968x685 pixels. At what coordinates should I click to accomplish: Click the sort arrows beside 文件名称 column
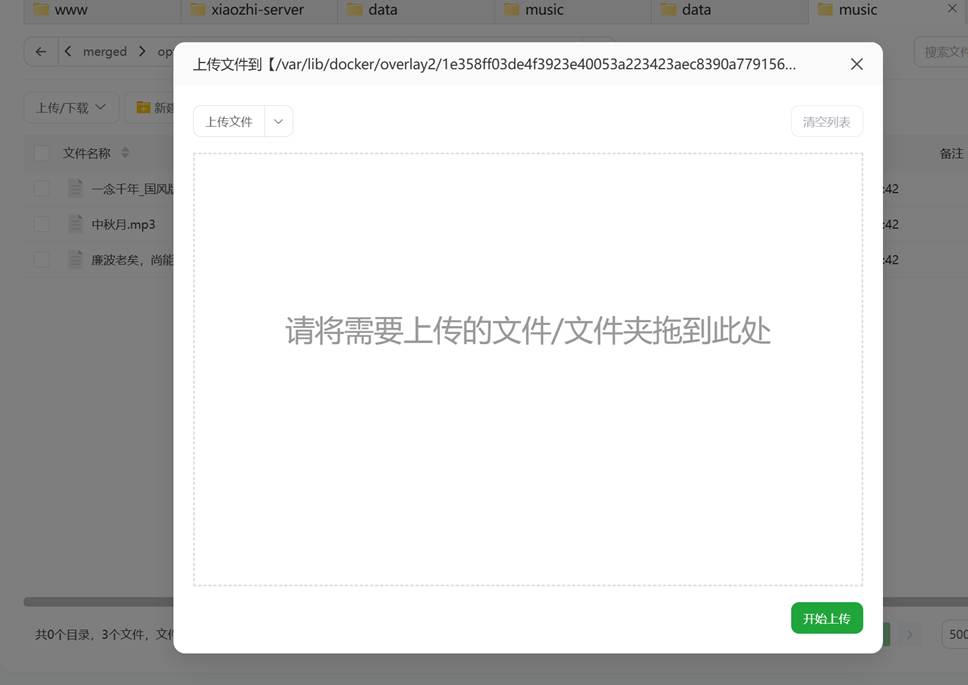pos(125,153)
